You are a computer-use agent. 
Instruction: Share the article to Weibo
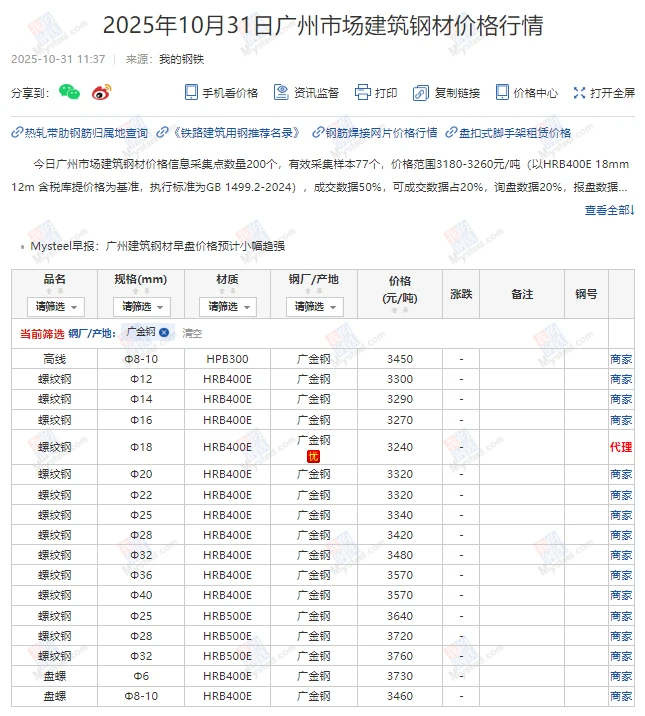(101, 92)
